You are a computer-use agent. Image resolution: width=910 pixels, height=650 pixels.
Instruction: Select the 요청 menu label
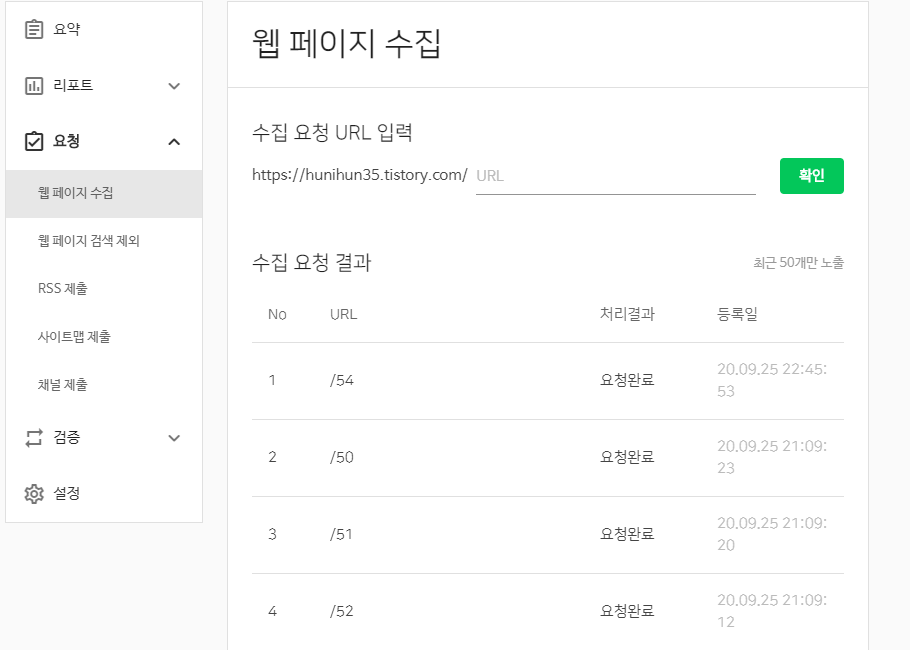pos(67,141)
